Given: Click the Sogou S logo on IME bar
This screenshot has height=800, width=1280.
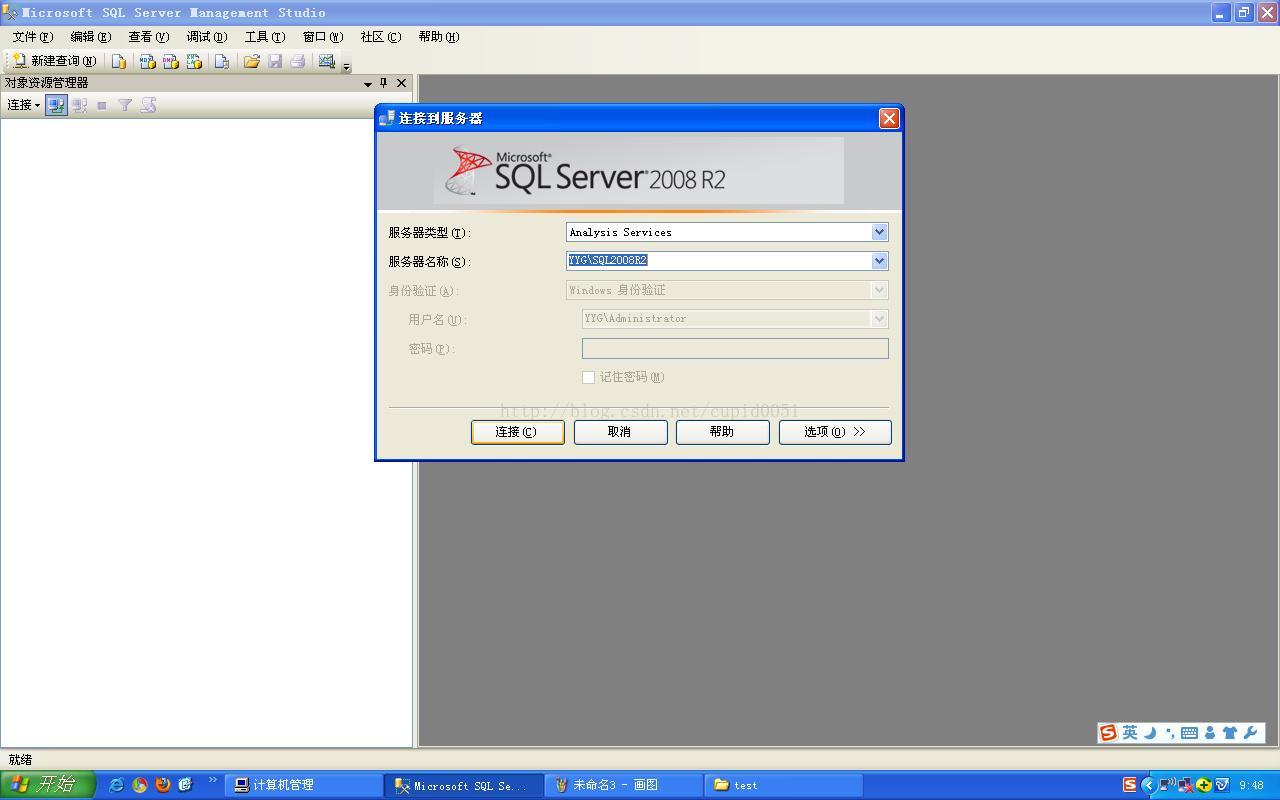Looking at the screenshot, I should [x=1108, y=733].
